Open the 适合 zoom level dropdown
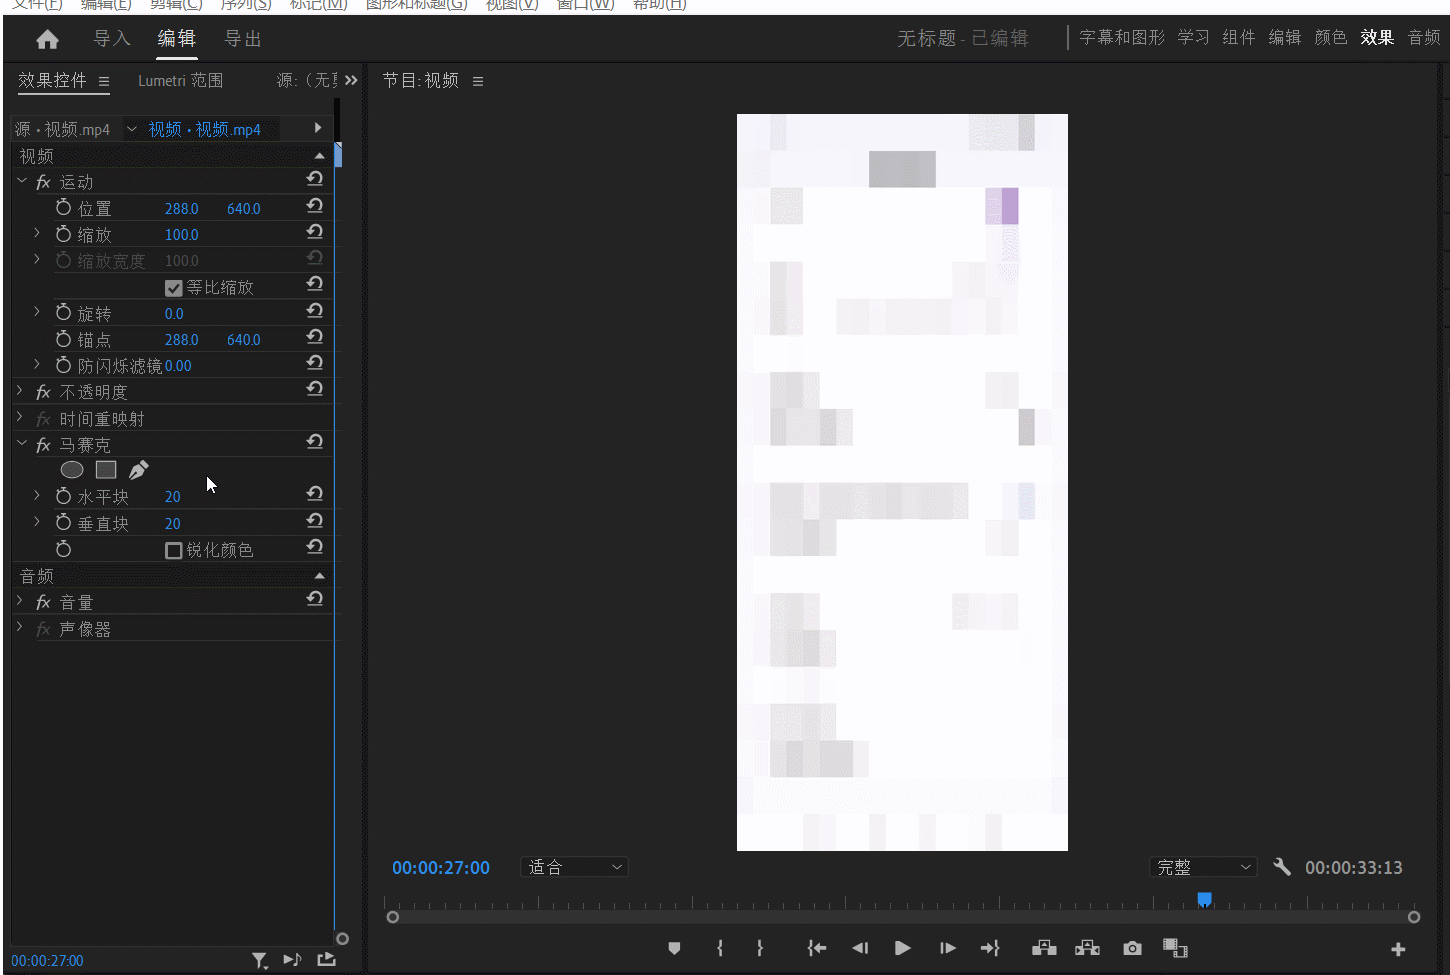1450x975 pixels. (574, 867)
